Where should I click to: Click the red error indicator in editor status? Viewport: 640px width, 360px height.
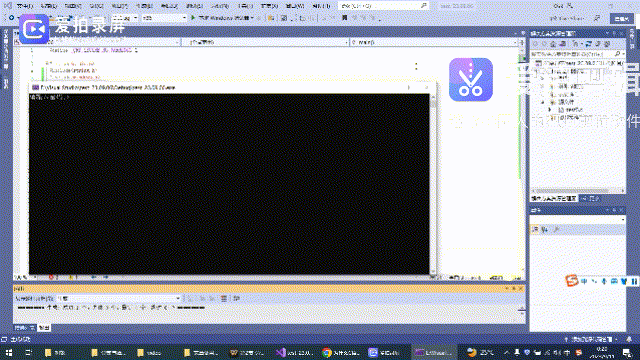click(51, 277)
